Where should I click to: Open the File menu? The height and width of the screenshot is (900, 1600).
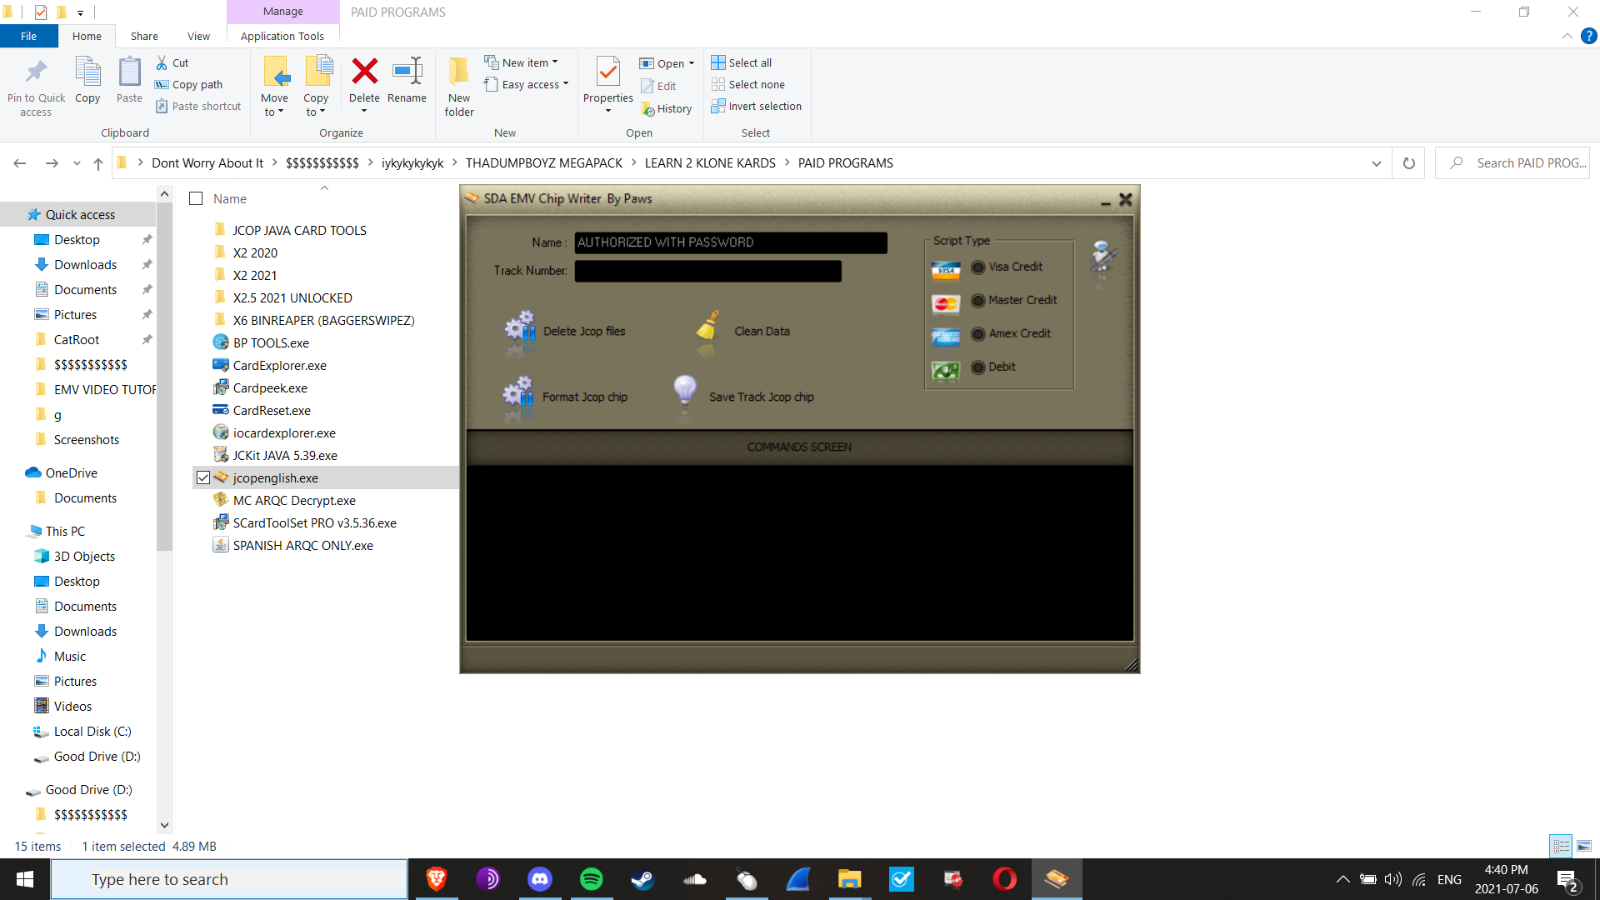(x=29, y=36)
